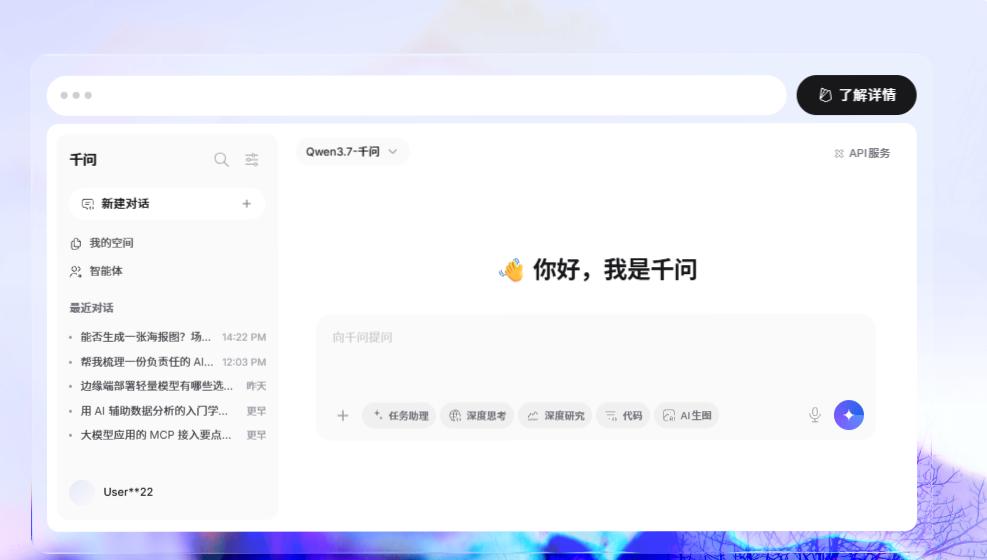This screenshot has width=987, height=560.
Task: Toggle the AI生图 mode
Action: click(x=687, y=415)
